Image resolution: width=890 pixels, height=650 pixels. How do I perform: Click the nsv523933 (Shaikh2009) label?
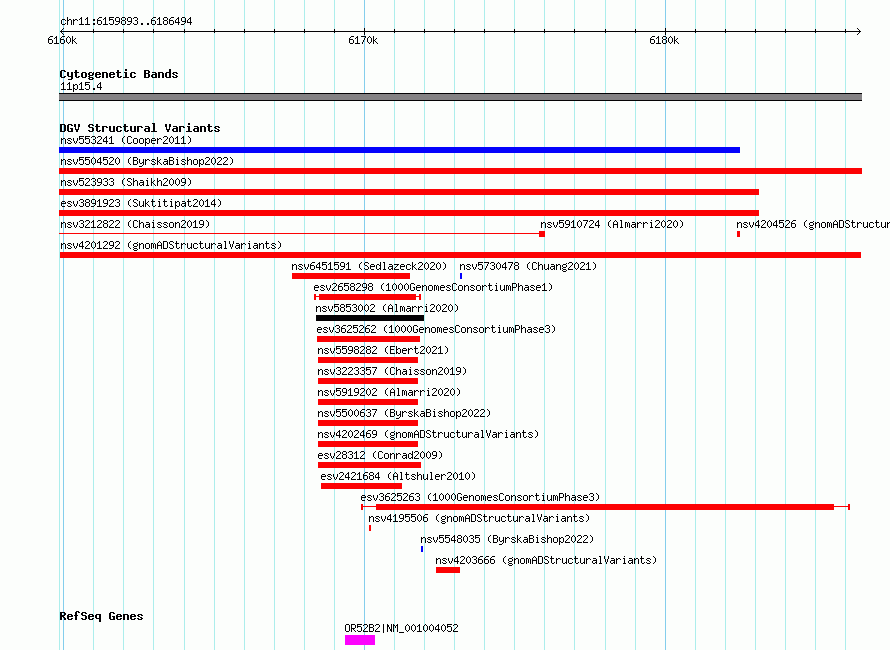(x=126, y=182)
